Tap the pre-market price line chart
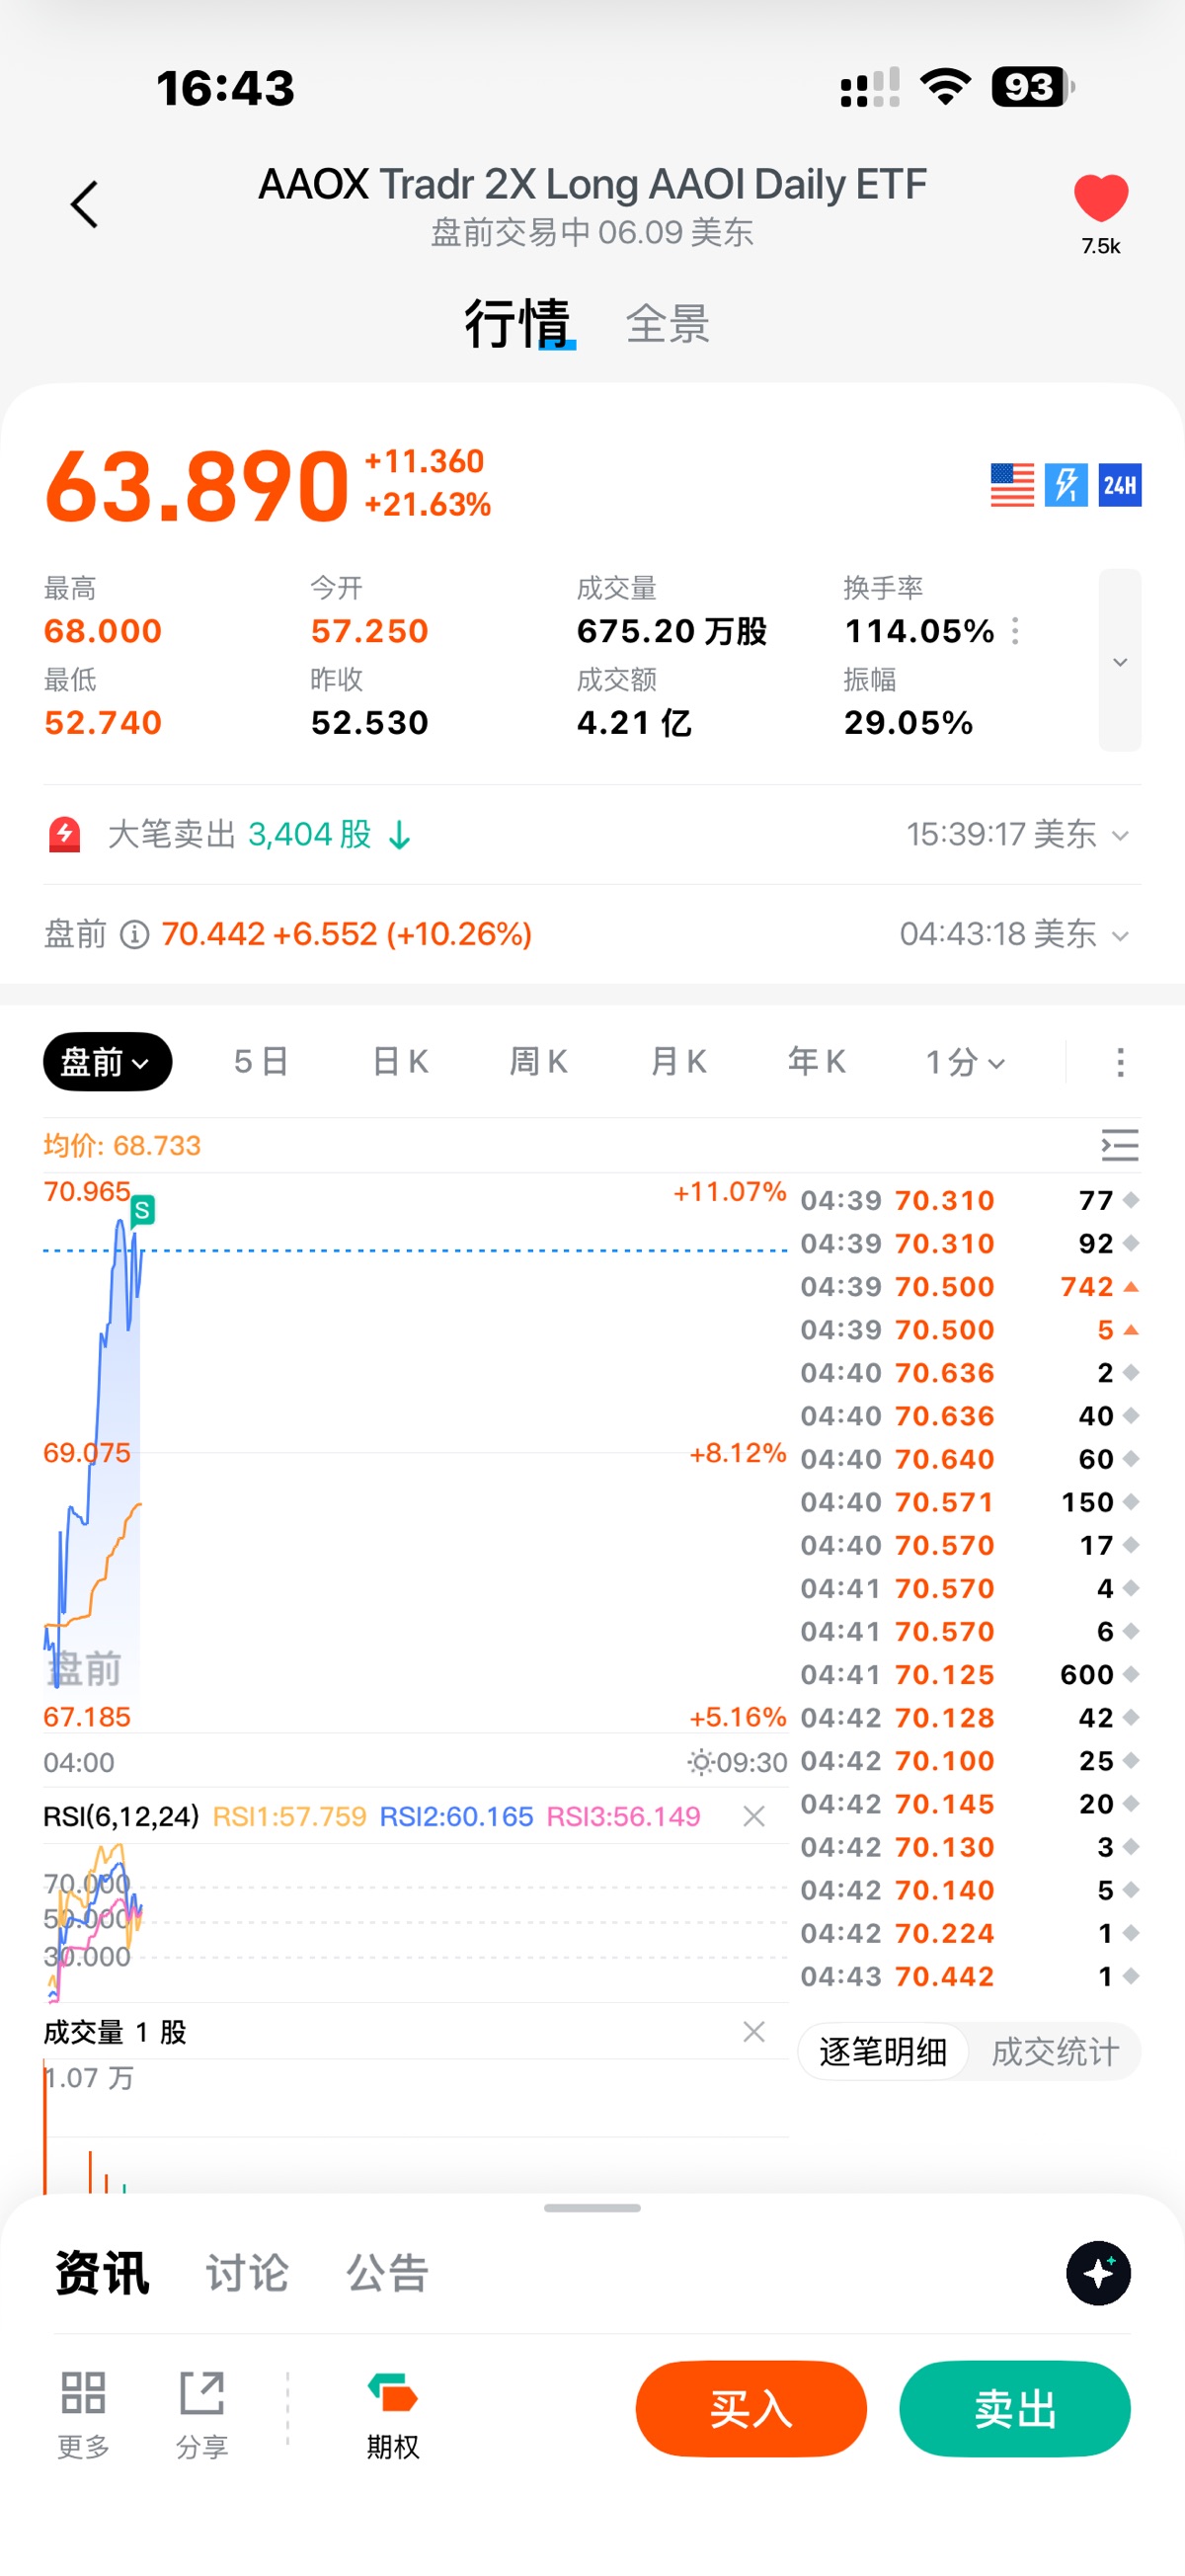 (415, 1452)
